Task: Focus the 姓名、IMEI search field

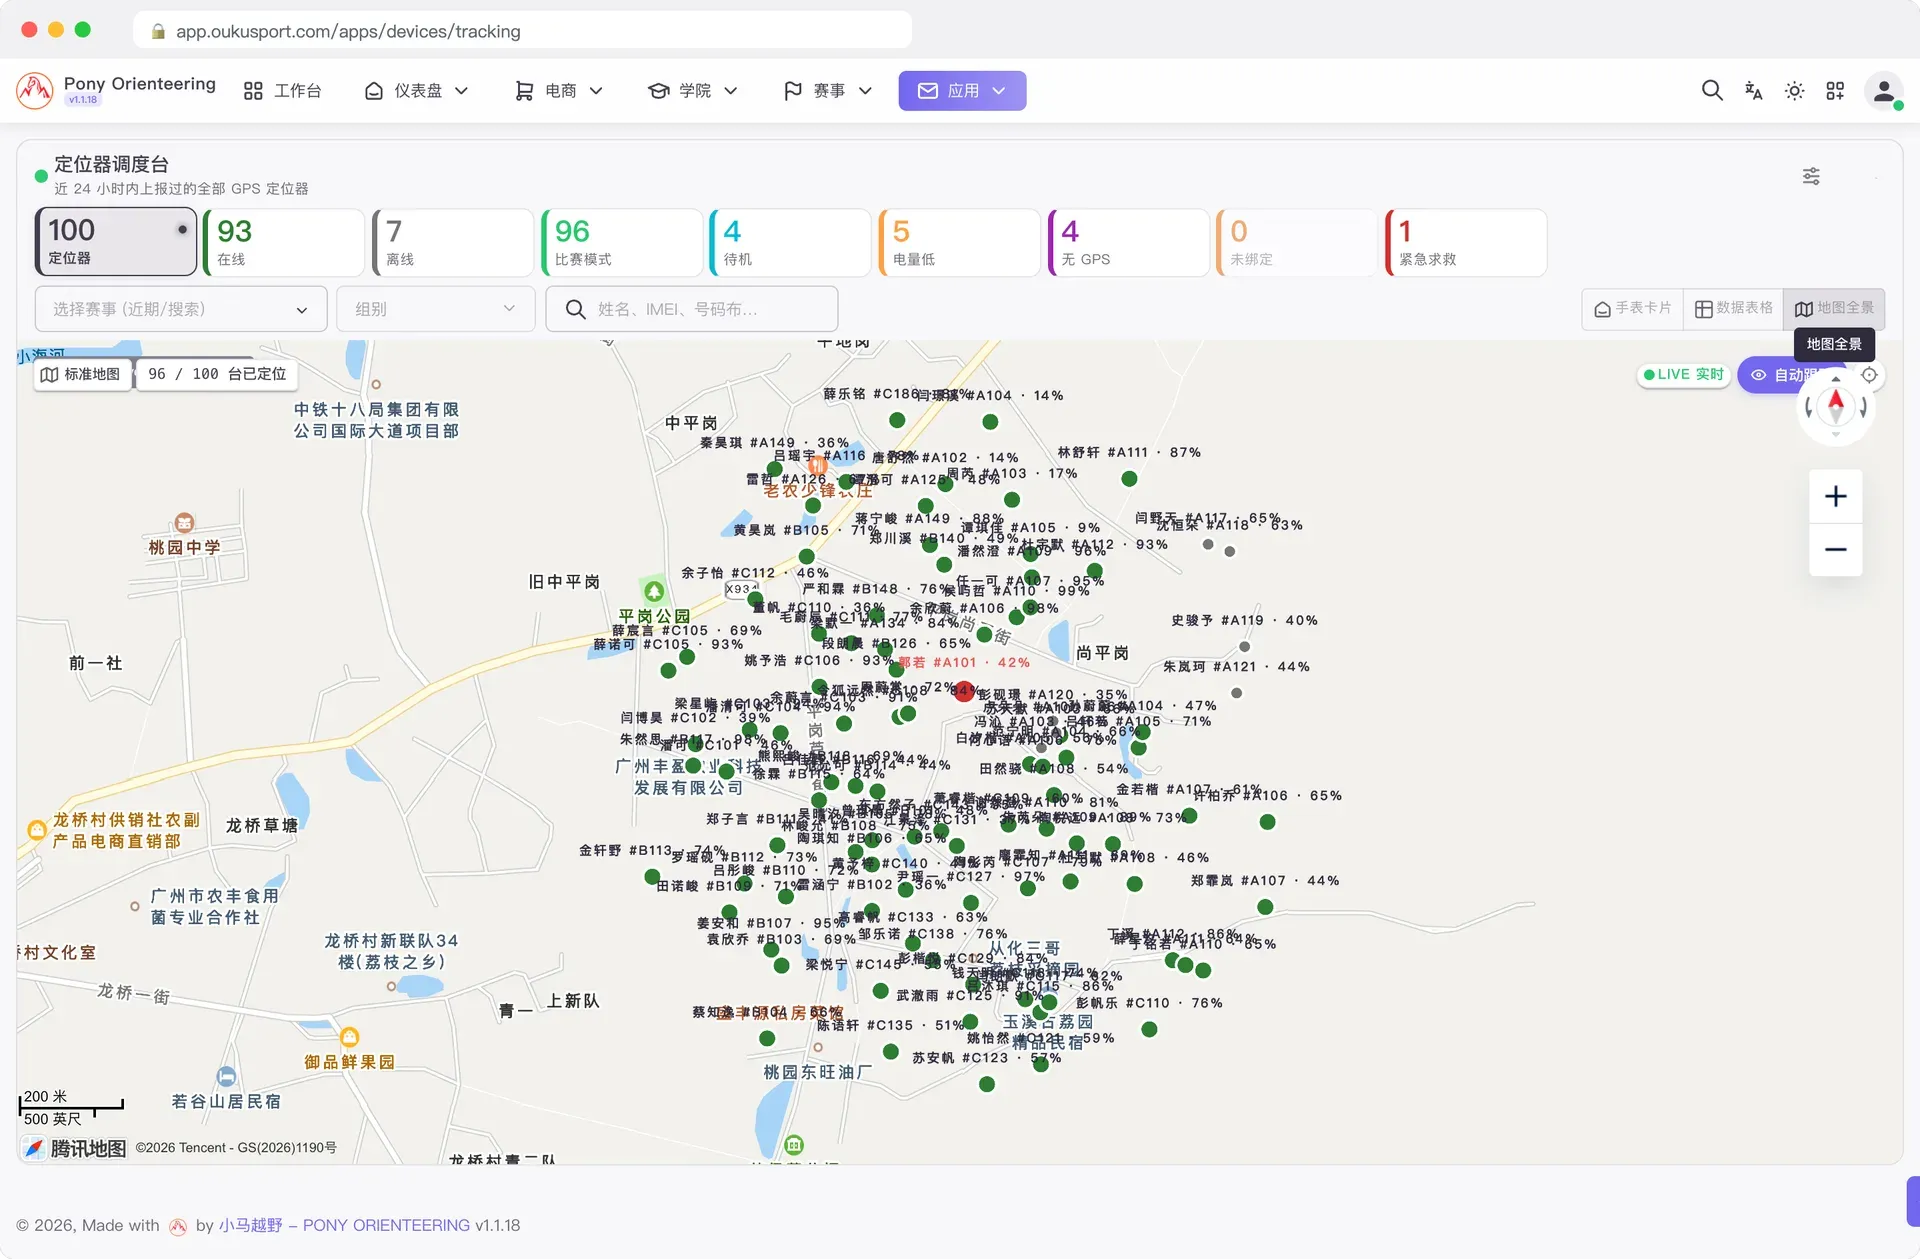Action: [692, 309]
